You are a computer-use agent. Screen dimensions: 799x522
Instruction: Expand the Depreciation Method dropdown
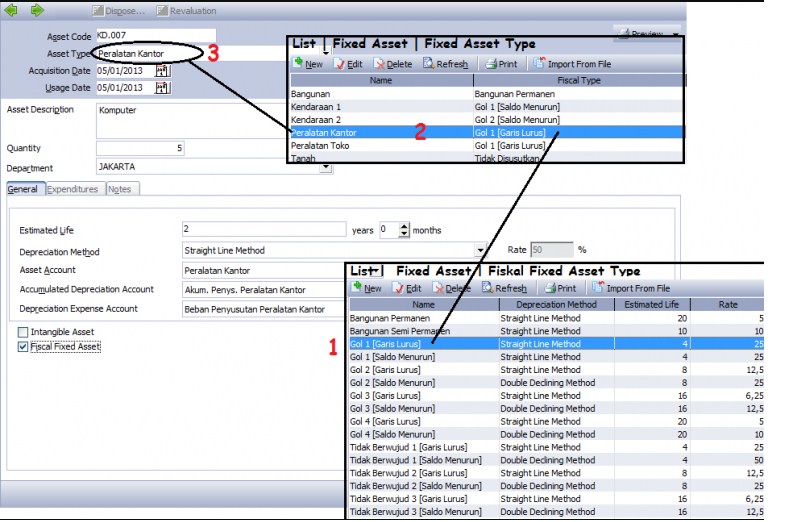click(x=481, y=251)
